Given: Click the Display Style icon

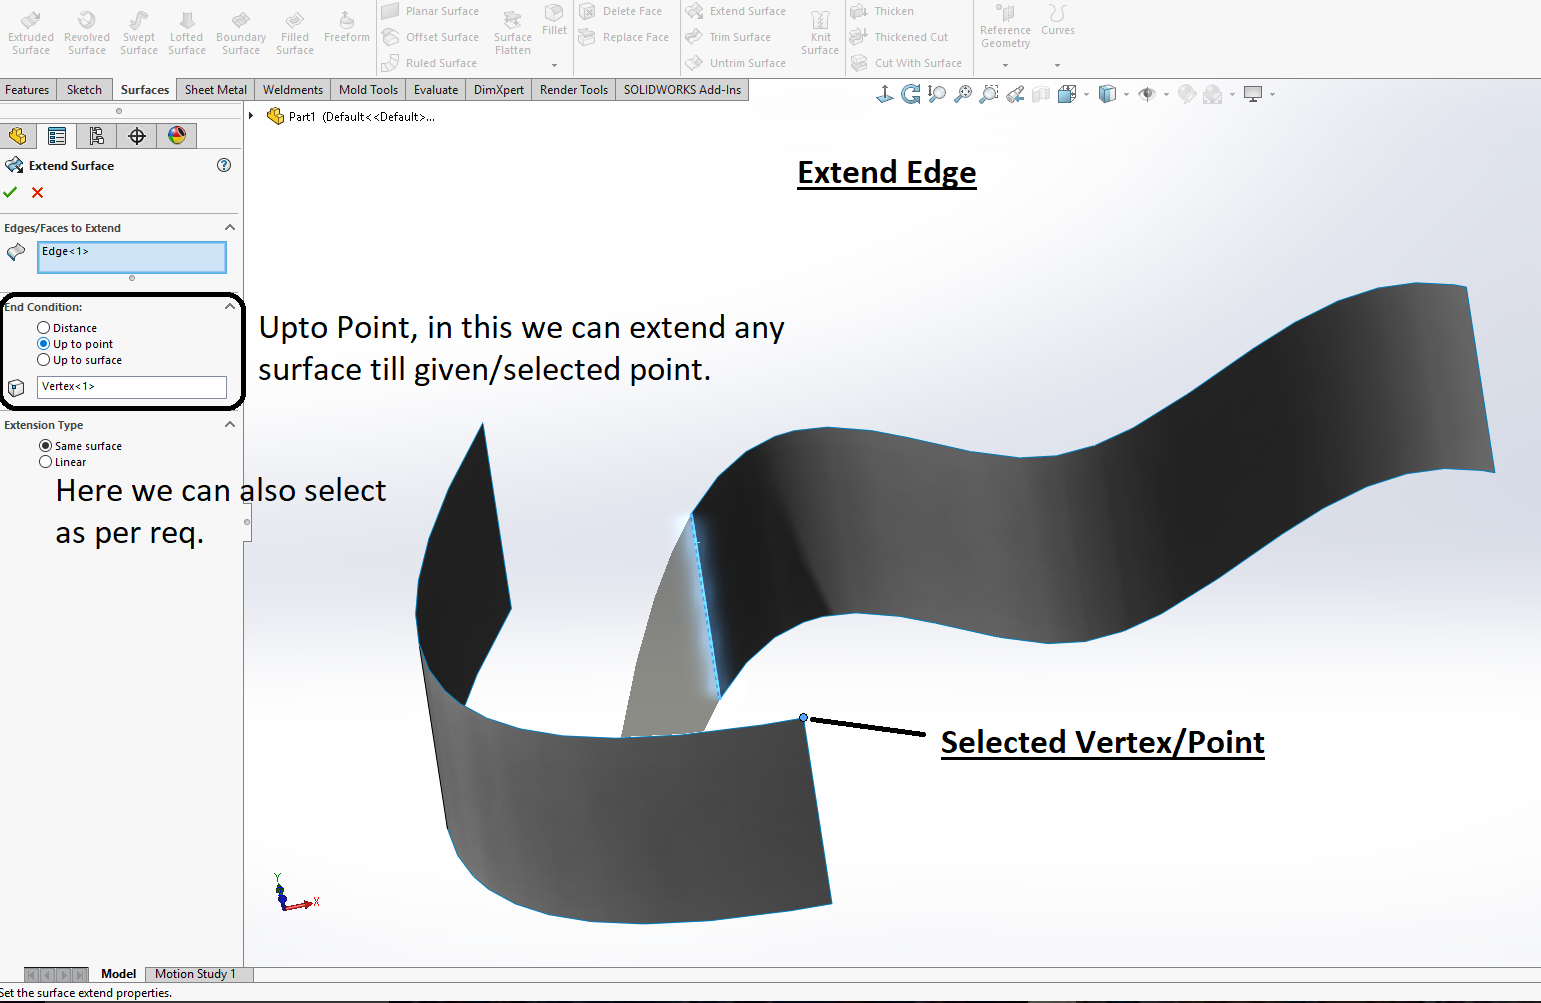Looking at the screenshot, I should pyautogui.click(x=1107, y=94).
